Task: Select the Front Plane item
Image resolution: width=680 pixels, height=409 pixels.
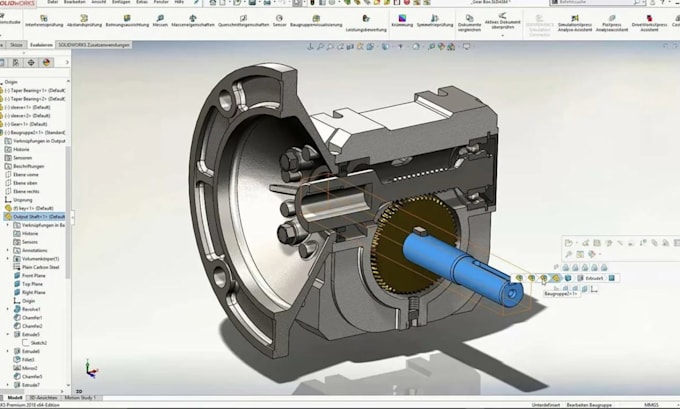Action: 29,276
